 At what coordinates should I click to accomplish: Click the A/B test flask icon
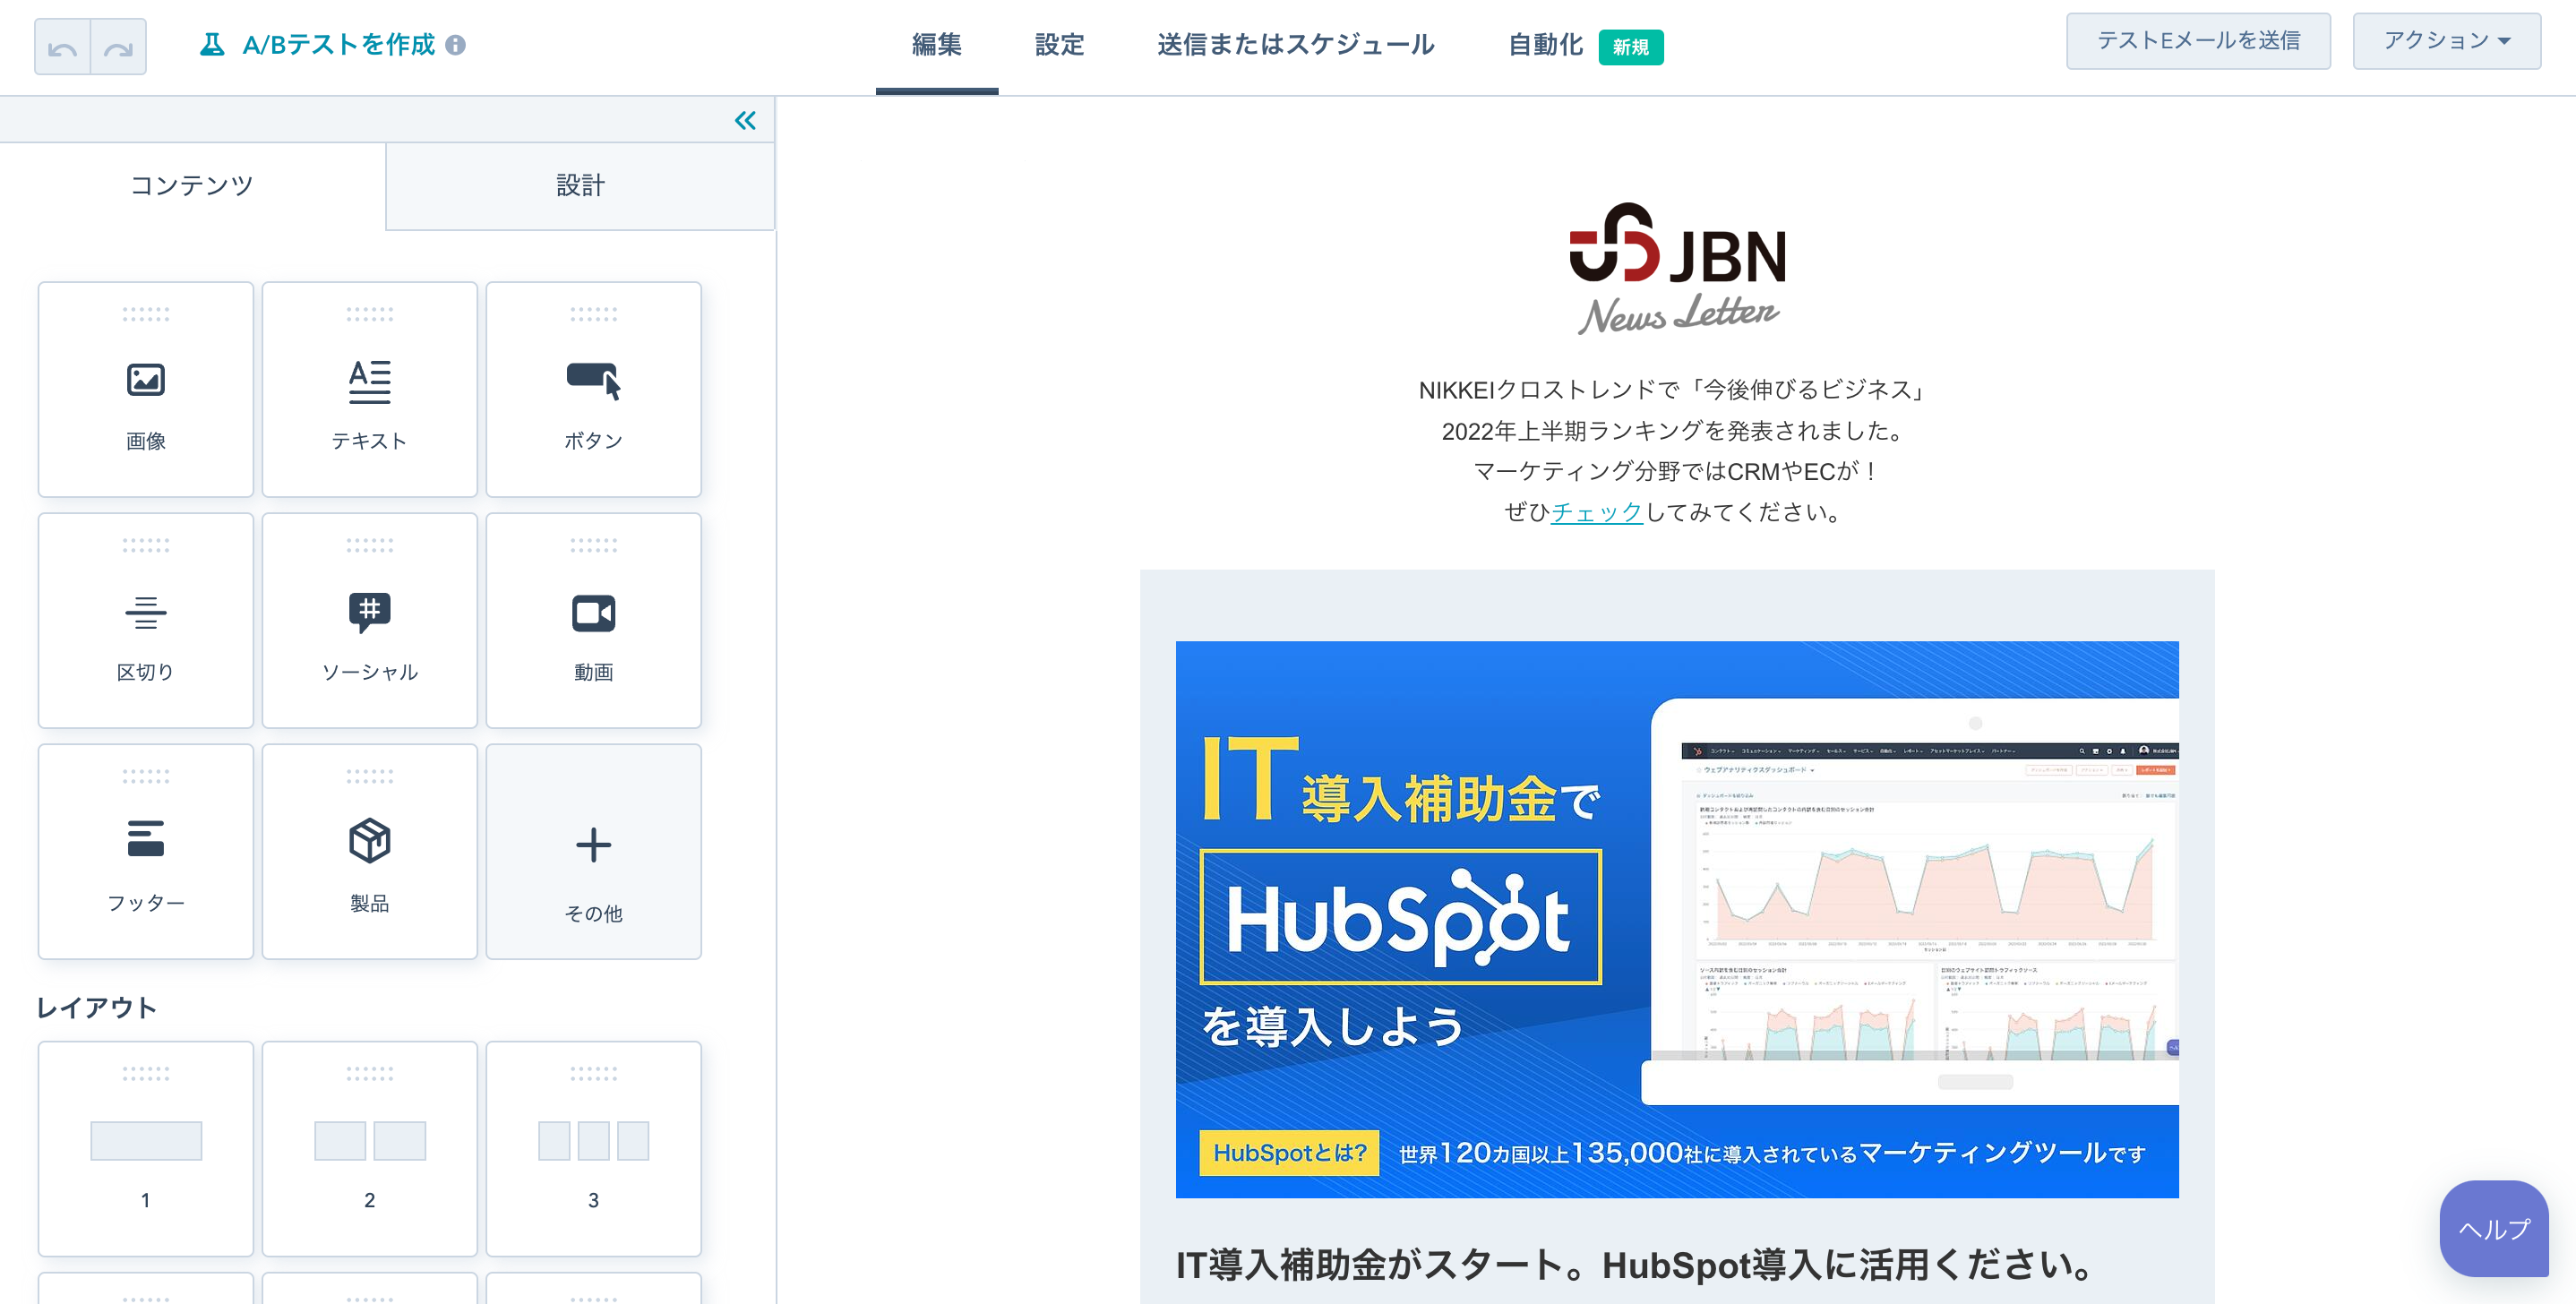tap(212, 44)
